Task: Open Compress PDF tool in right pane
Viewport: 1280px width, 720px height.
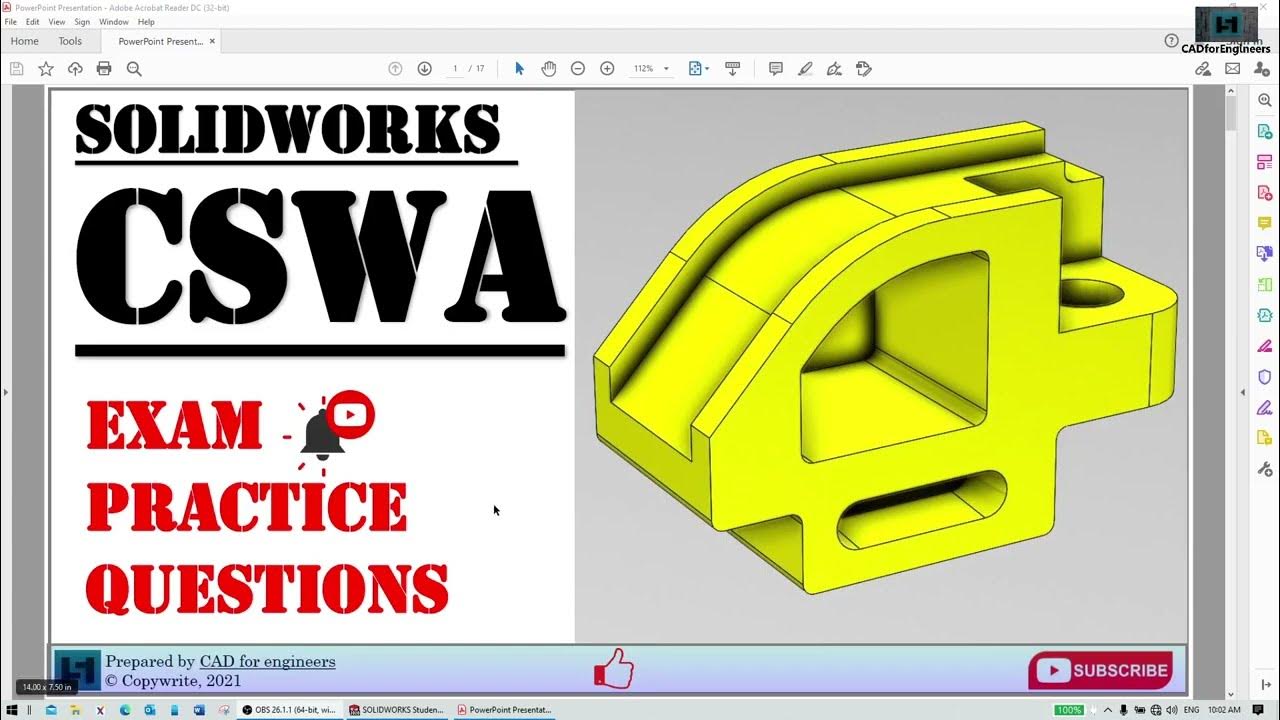Action: tap(1264, 315)
